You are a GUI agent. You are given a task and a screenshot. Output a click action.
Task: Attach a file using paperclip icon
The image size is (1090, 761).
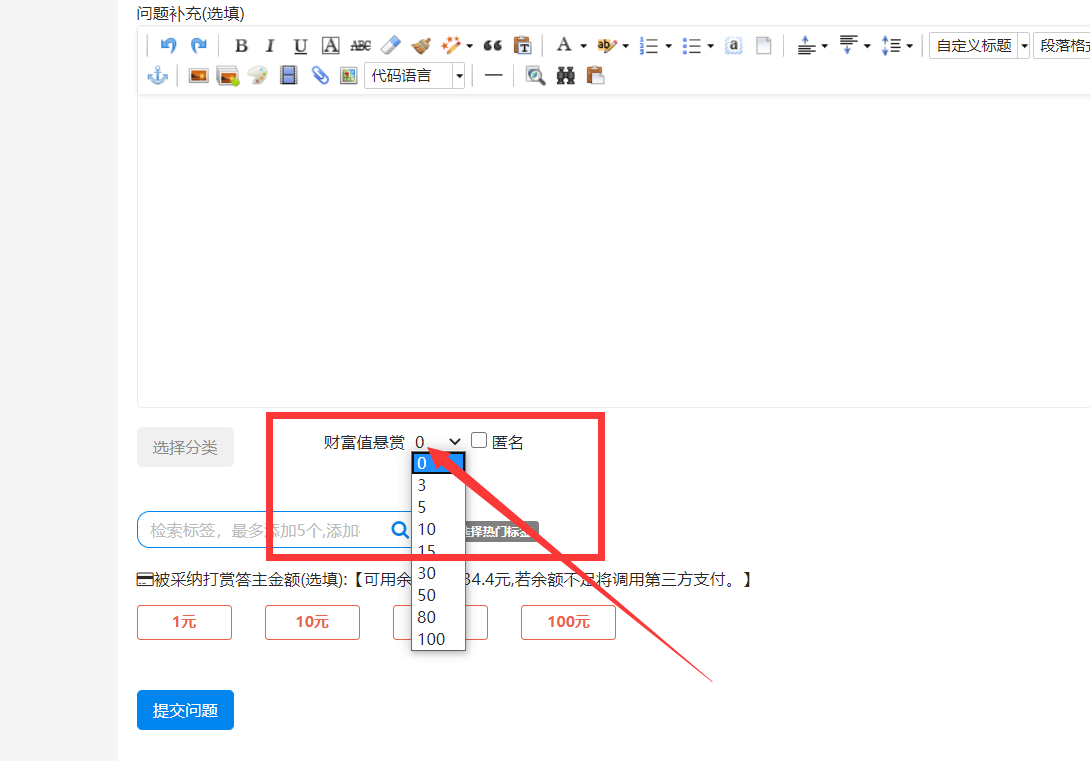[320, 76]
